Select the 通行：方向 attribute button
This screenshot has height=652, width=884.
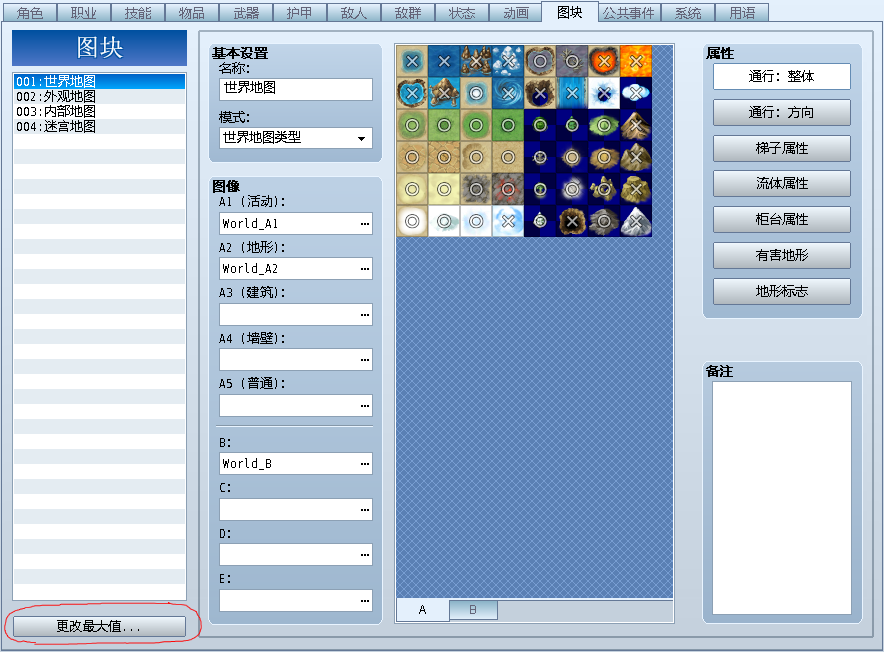[x=781, y=112]
